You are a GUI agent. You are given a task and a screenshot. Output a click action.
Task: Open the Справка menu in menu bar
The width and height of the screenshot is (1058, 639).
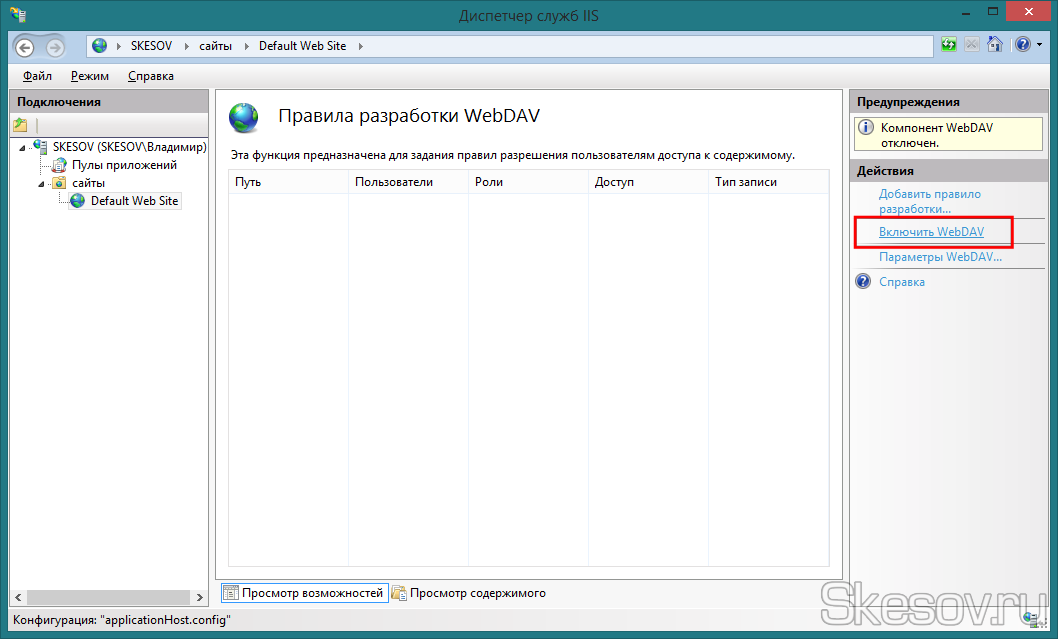point(150,76)
